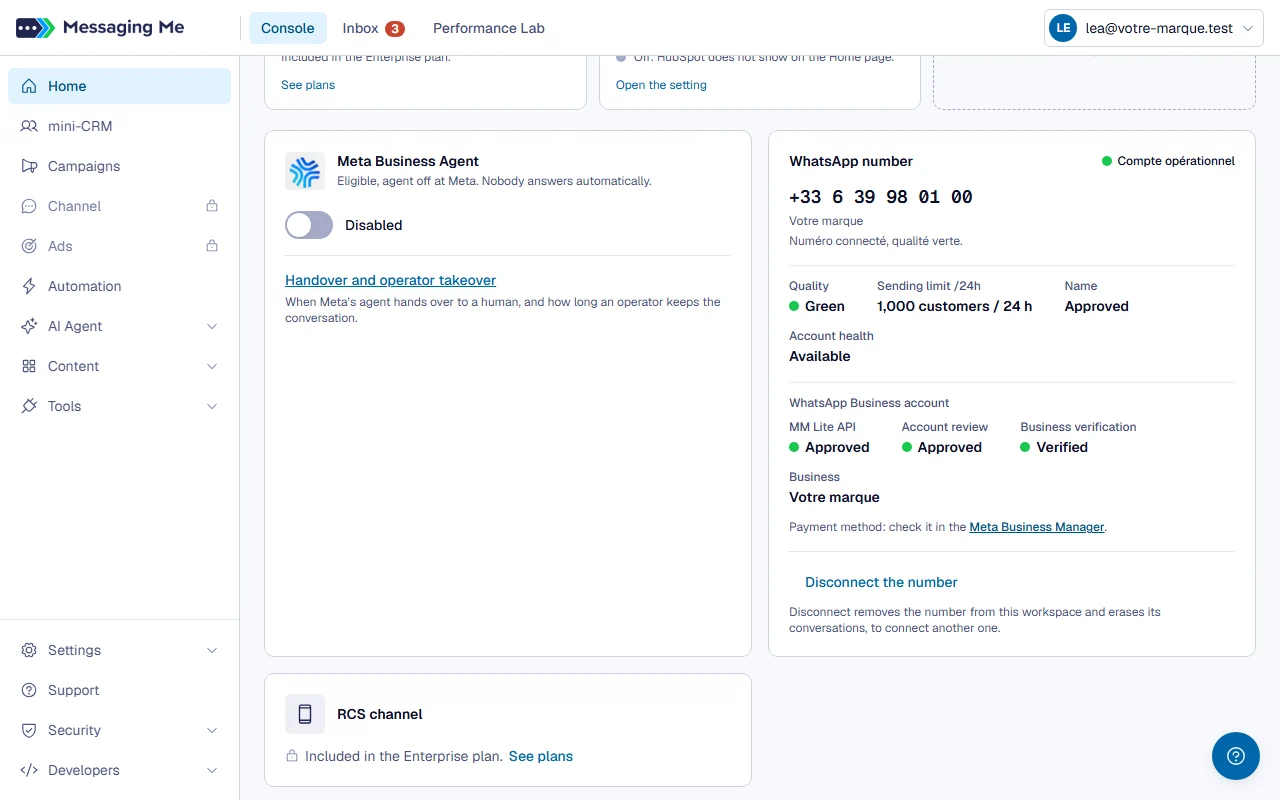Open the Meta Business Manager link
1280x800 pixels.
tap(1037, 527)
